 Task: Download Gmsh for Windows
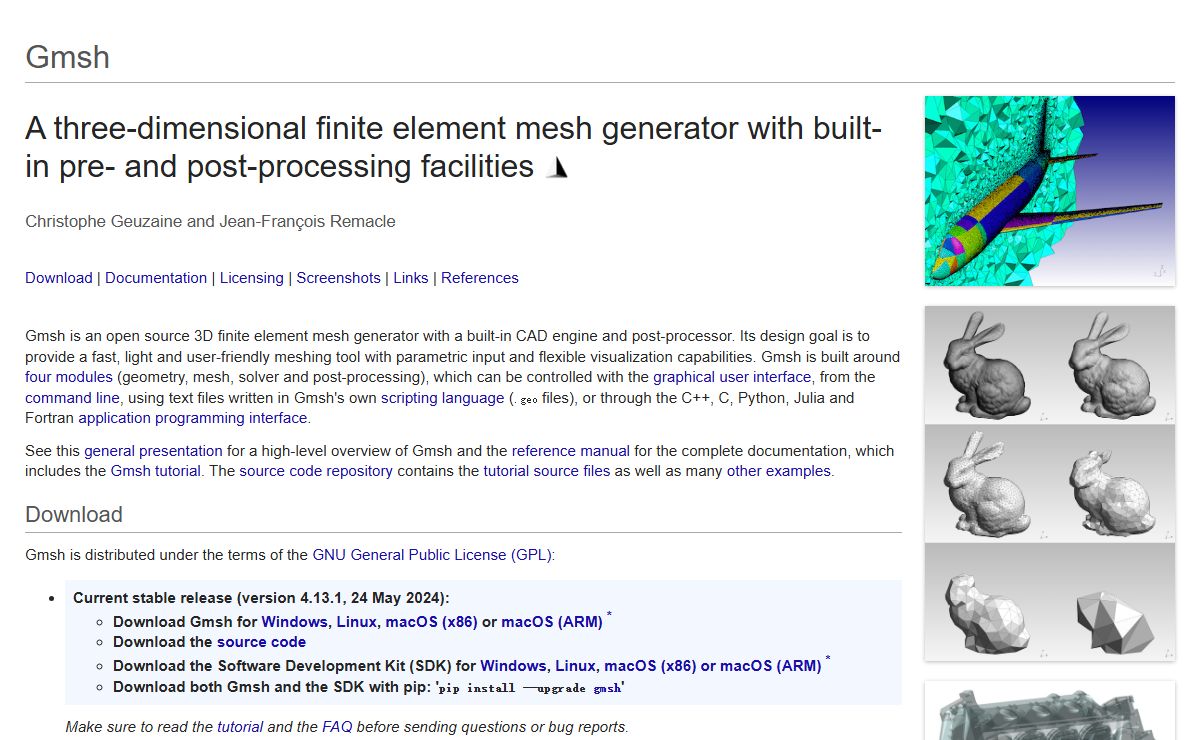coord(294,622)
